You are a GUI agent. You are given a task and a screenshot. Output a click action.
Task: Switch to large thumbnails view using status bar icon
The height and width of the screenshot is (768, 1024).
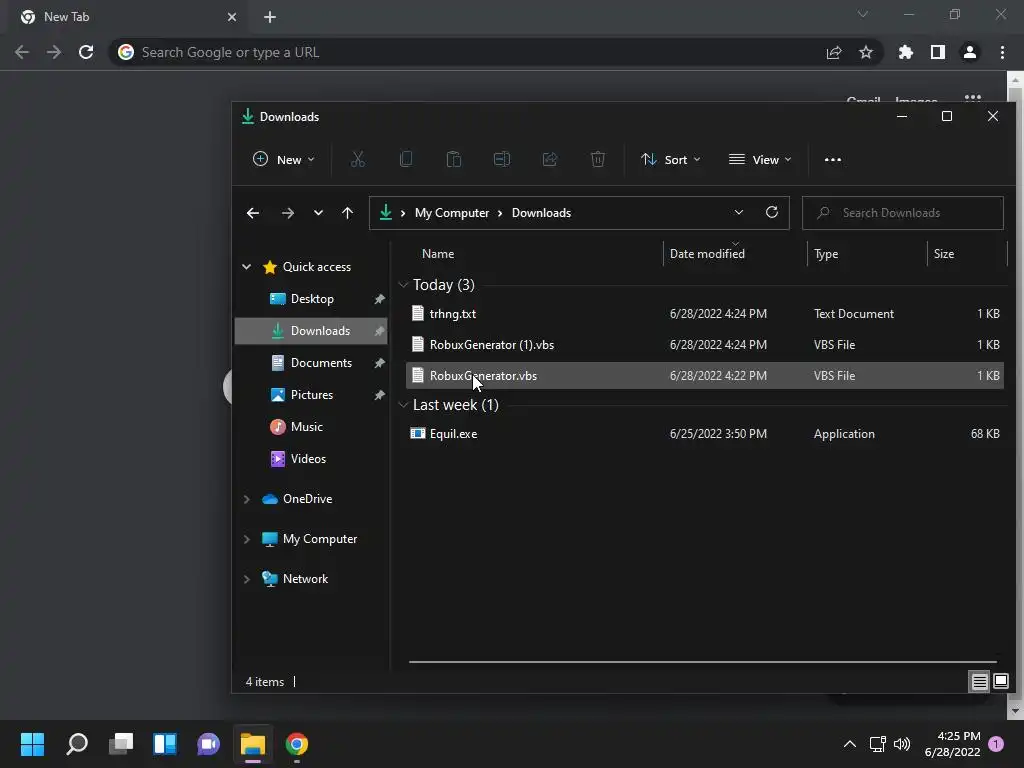tap(1001, 682)
